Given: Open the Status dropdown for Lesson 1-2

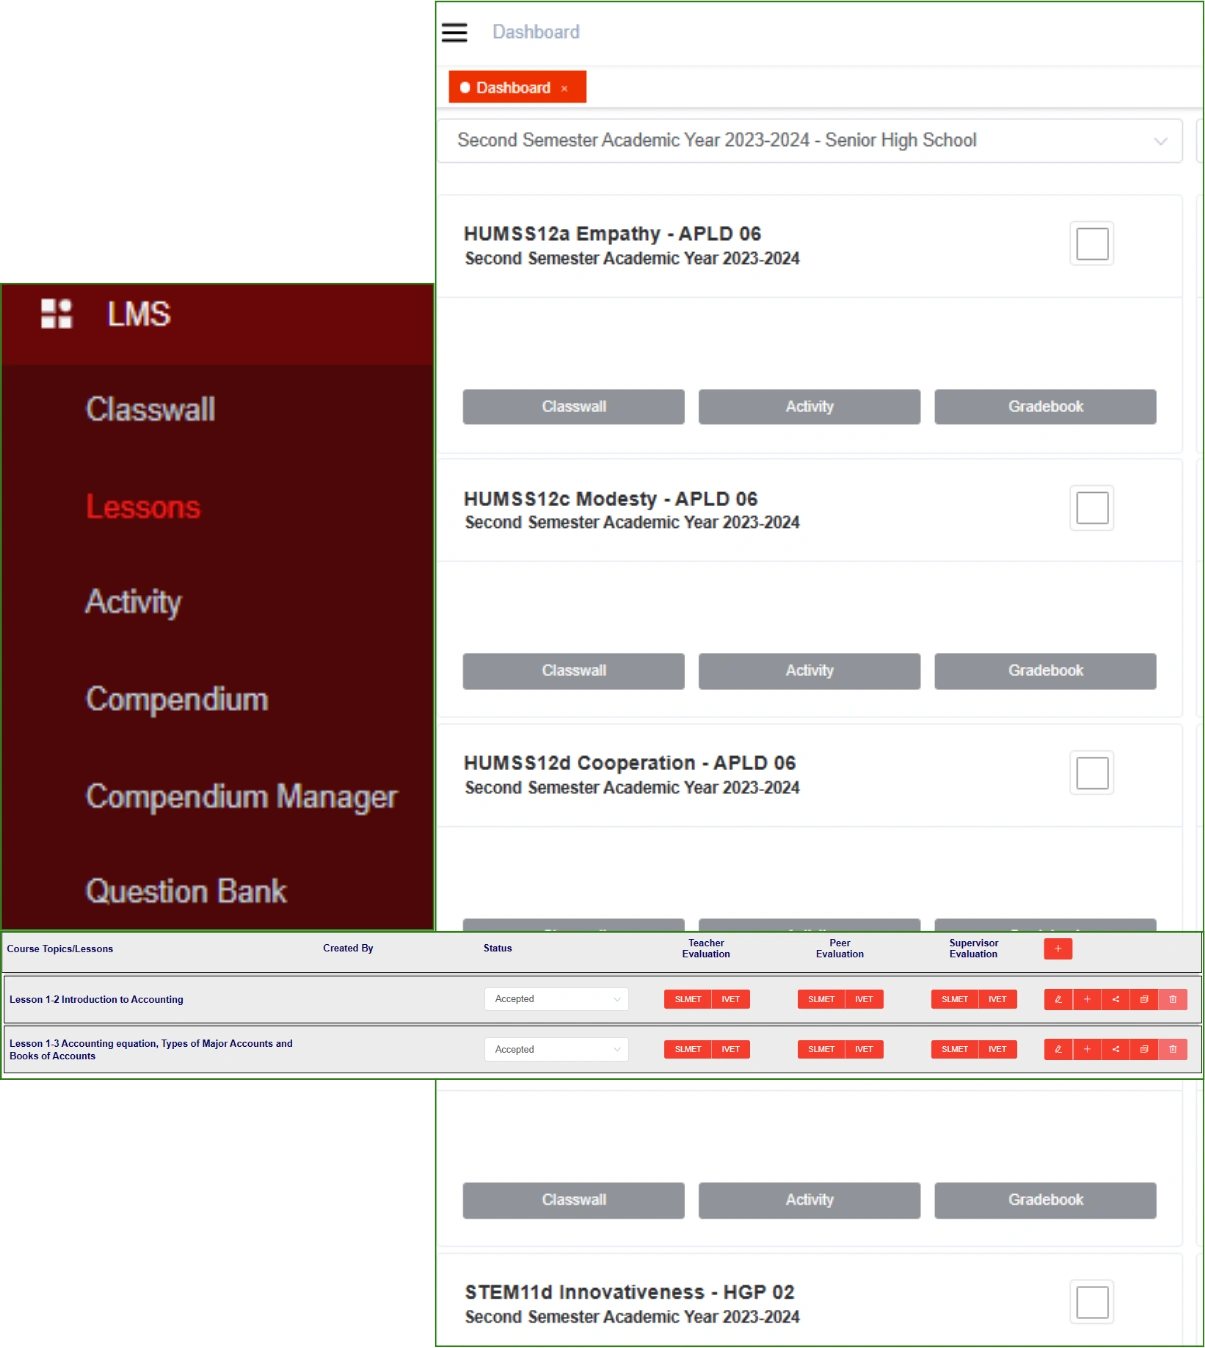Looking at the screenshot, I should [556, 999].
